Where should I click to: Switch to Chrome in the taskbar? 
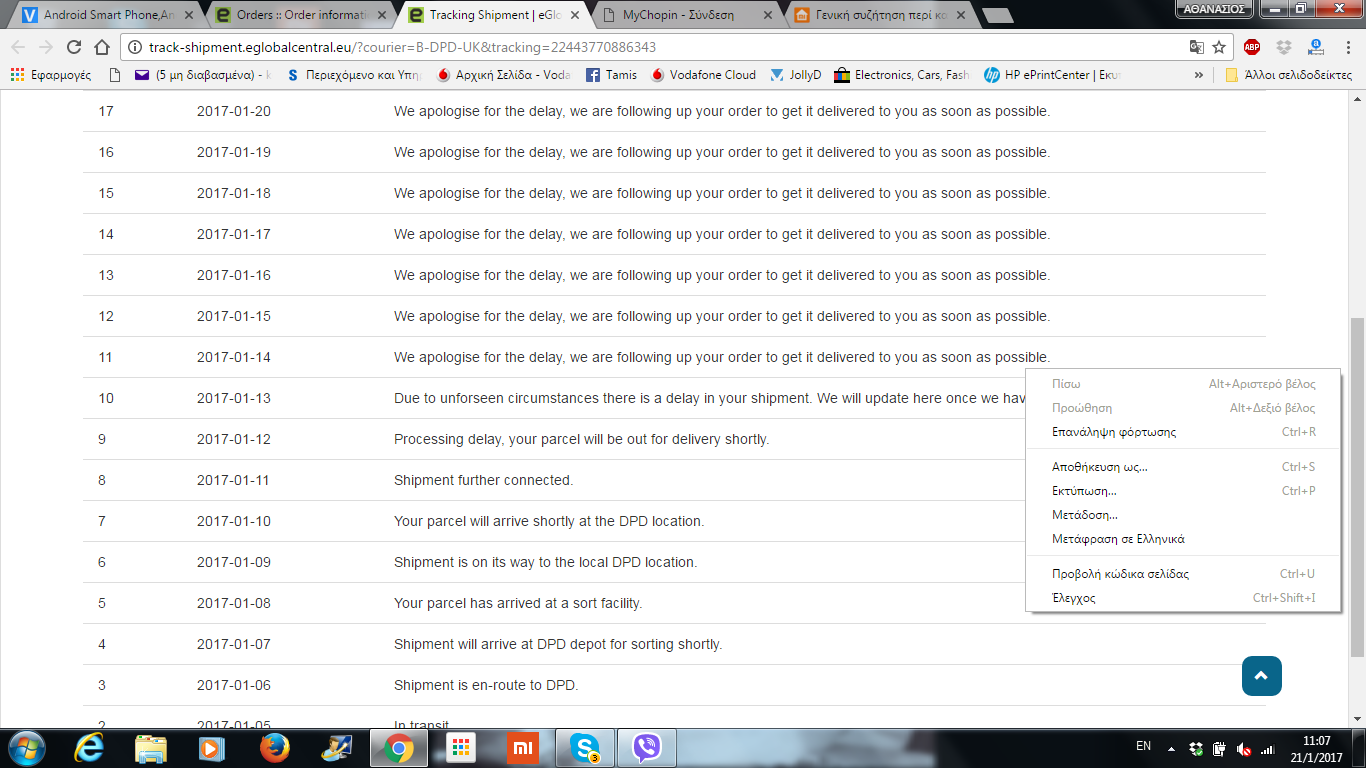[x=398, y=747]
